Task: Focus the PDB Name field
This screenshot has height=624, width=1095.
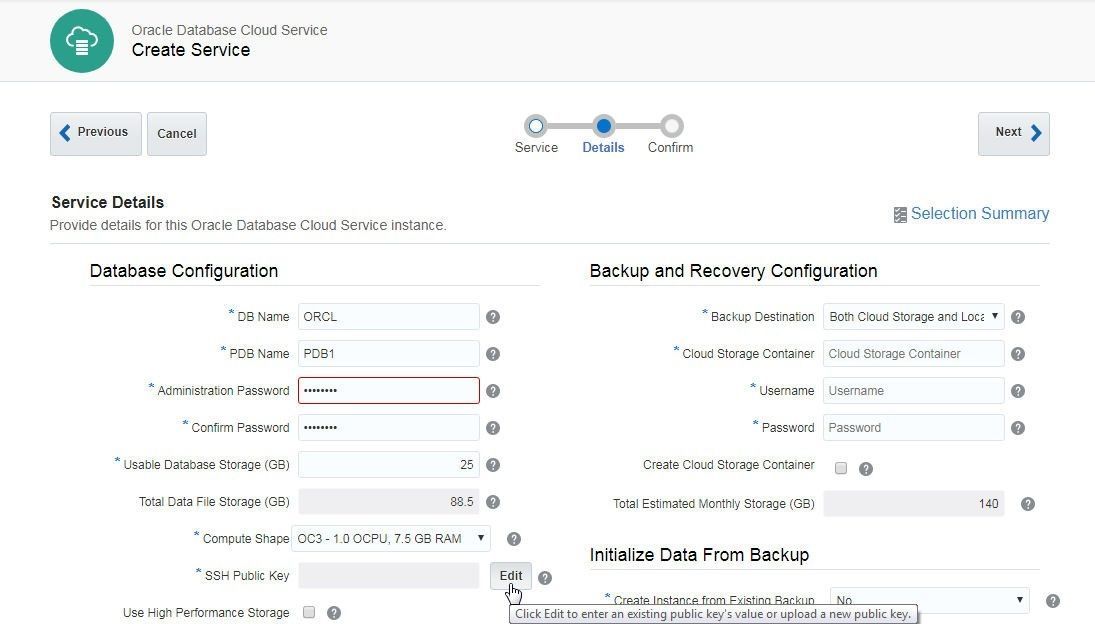Action: (x=389, y=354)
